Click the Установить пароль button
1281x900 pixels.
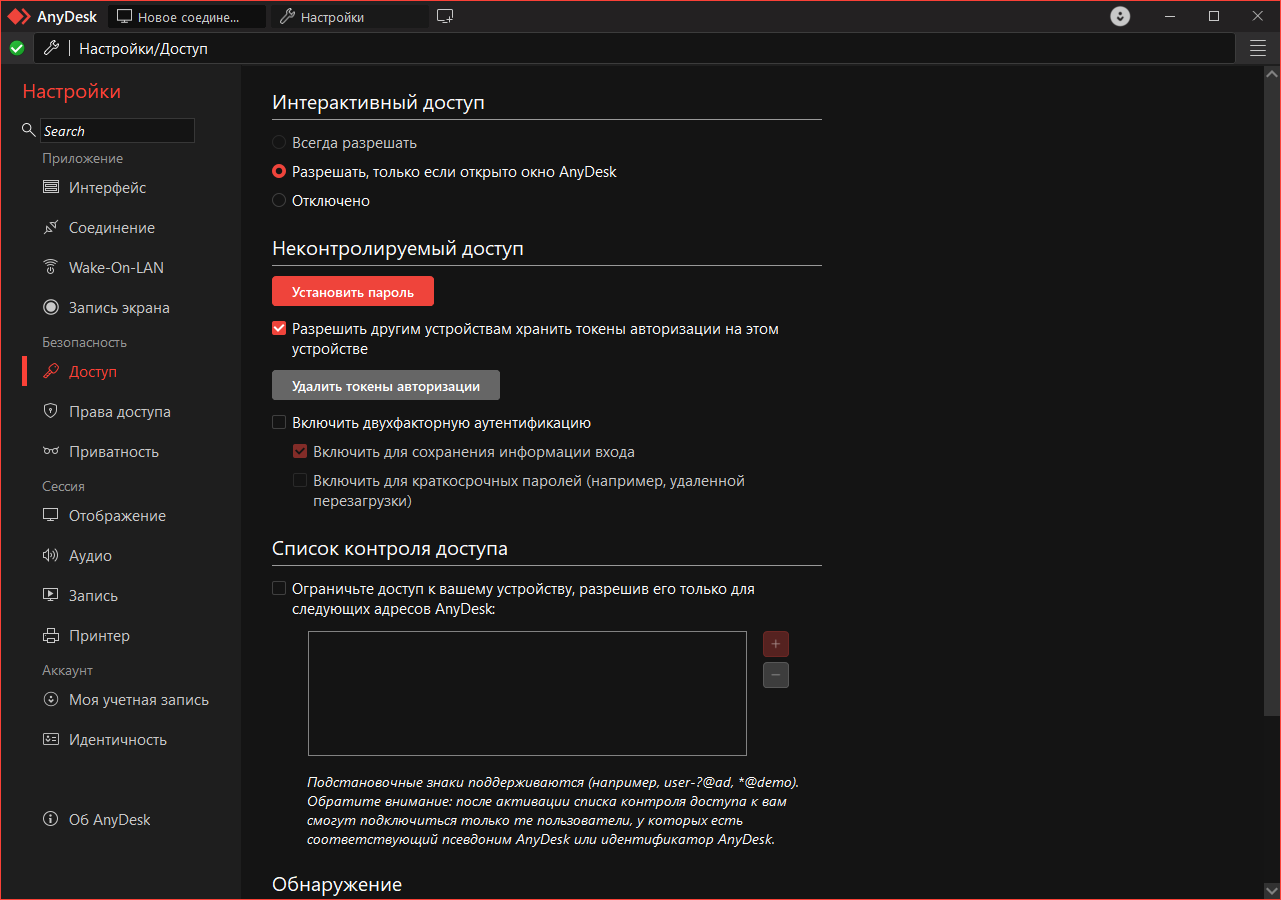pyautogui.click(x=353, y=291)
